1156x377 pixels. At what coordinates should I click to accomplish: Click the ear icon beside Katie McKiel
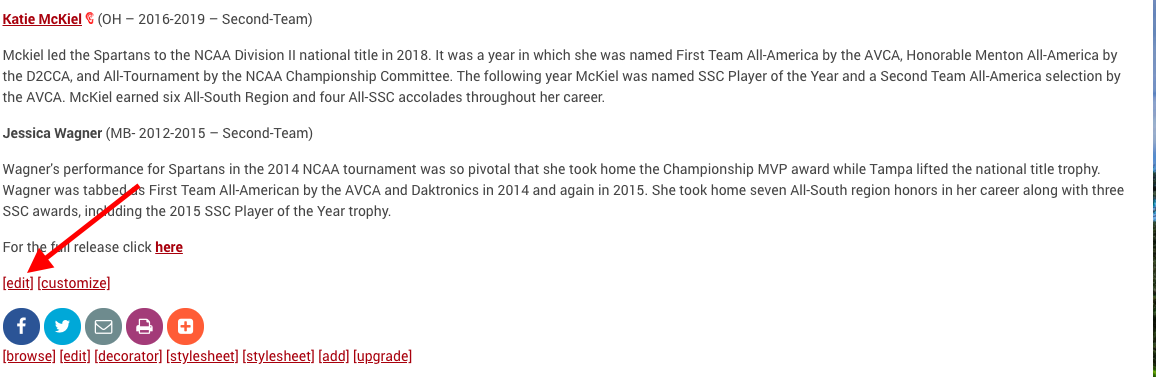click(x=90, y=19)
